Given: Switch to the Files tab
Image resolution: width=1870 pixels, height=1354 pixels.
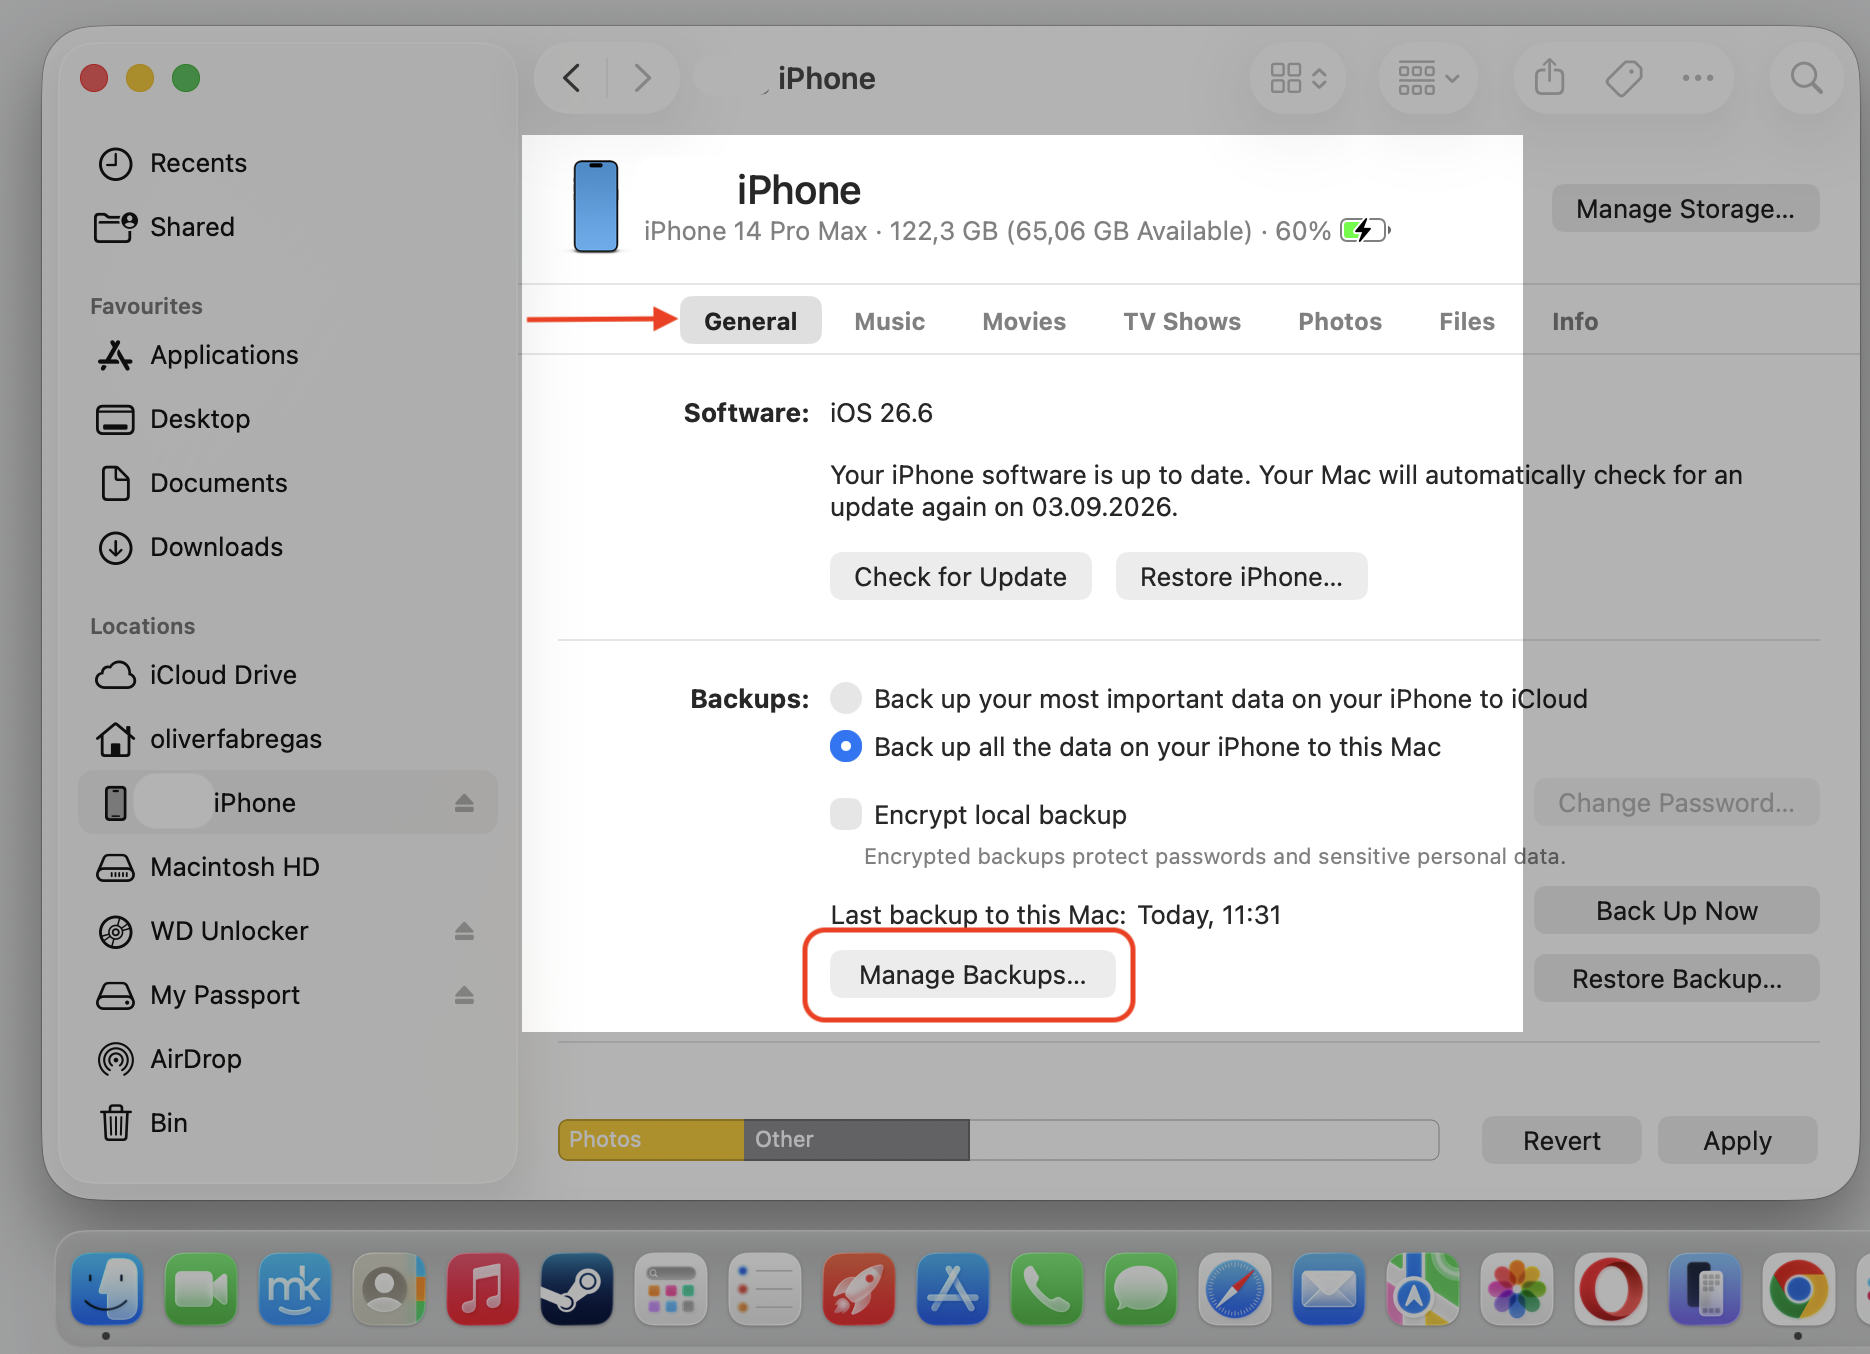Looking at the screenshot, I should click(1466, 321).
